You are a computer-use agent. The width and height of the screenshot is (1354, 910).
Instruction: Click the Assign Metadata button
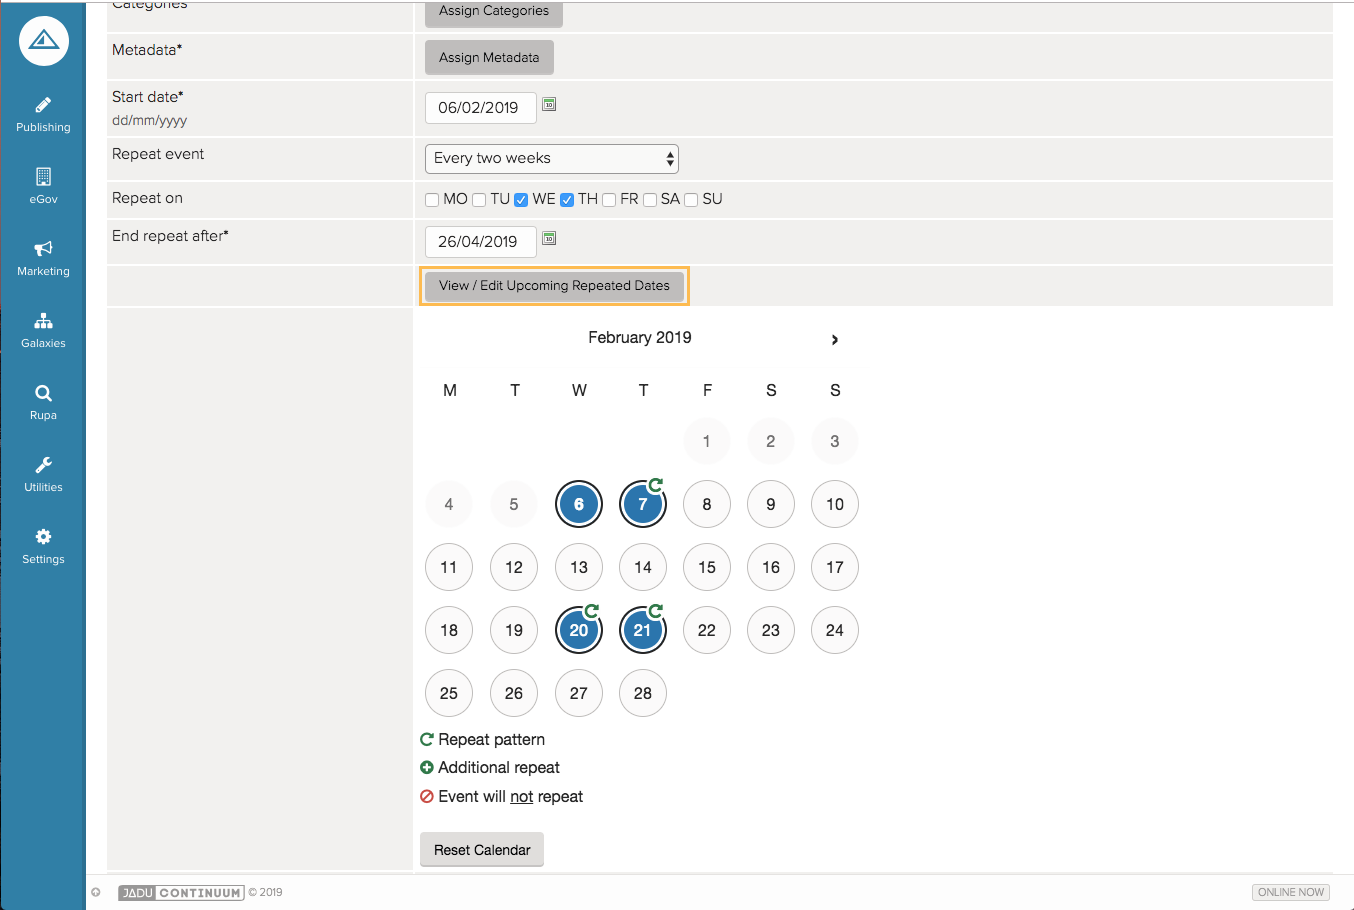489,58
